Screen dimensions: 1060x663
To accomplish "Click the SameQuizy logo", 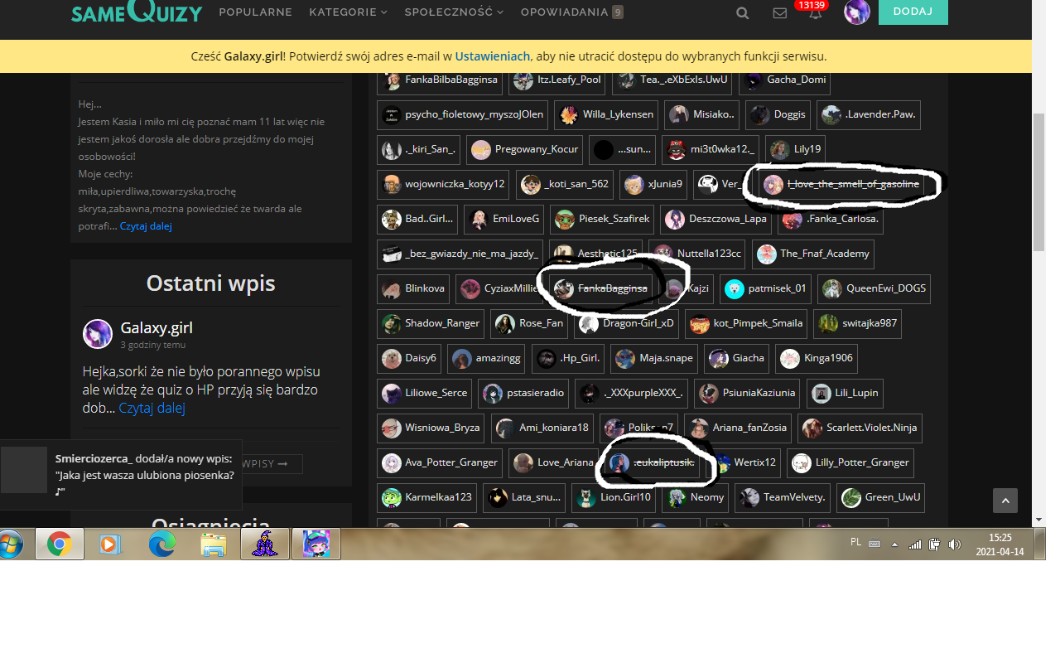I will tap(137, 12).
